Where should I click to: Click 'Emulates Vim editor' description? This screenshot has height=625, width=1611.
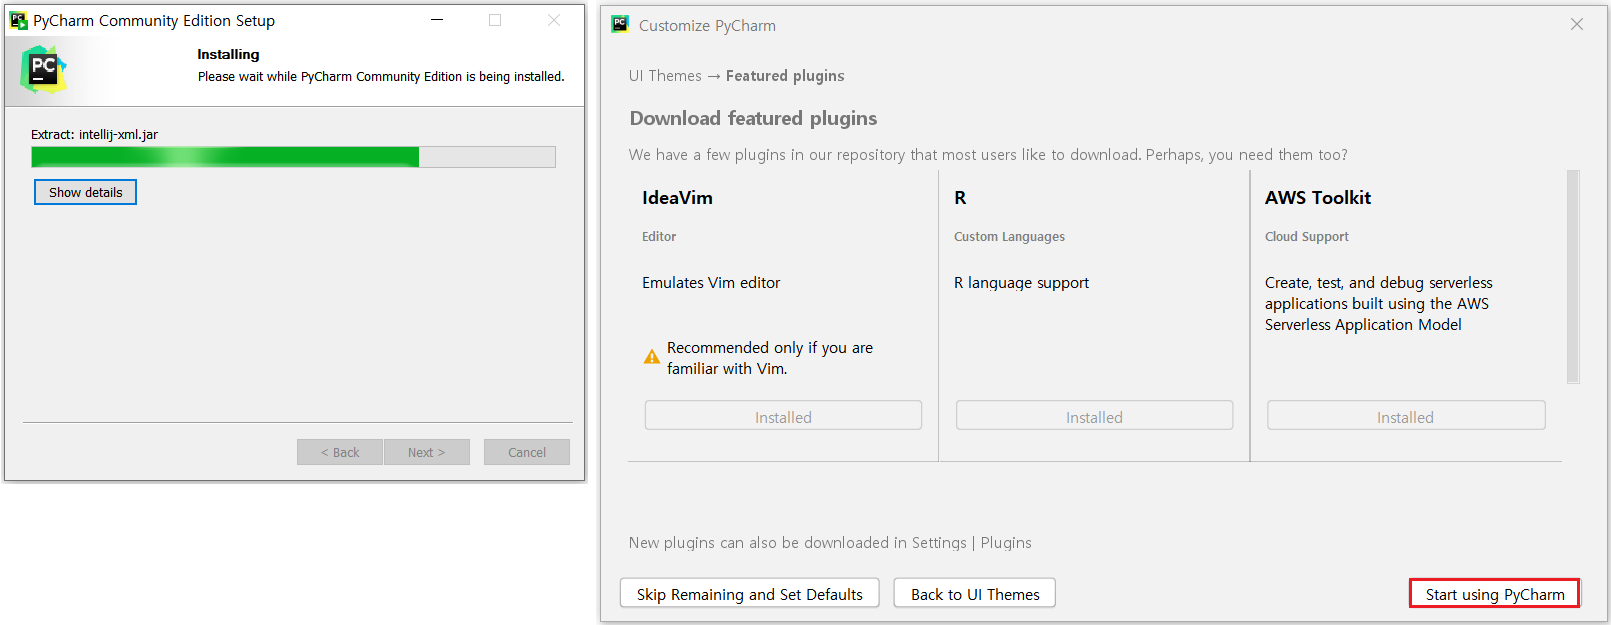(711, 283)
